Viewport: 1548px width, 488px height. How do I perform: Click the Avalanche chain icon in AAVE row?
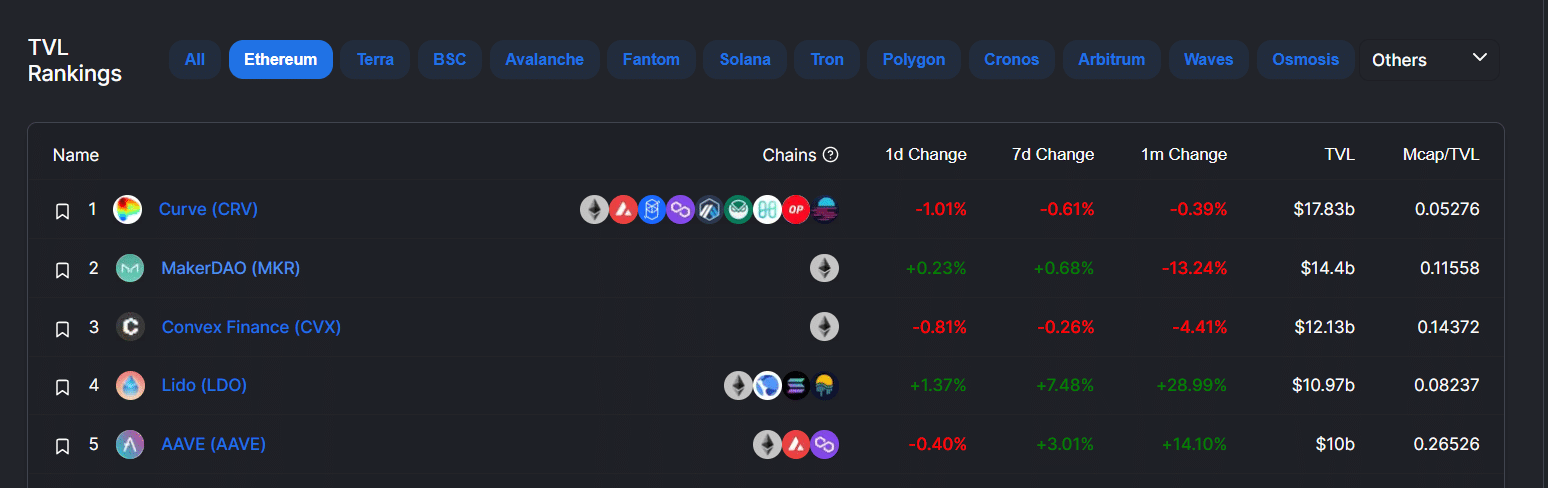(796, 444)
